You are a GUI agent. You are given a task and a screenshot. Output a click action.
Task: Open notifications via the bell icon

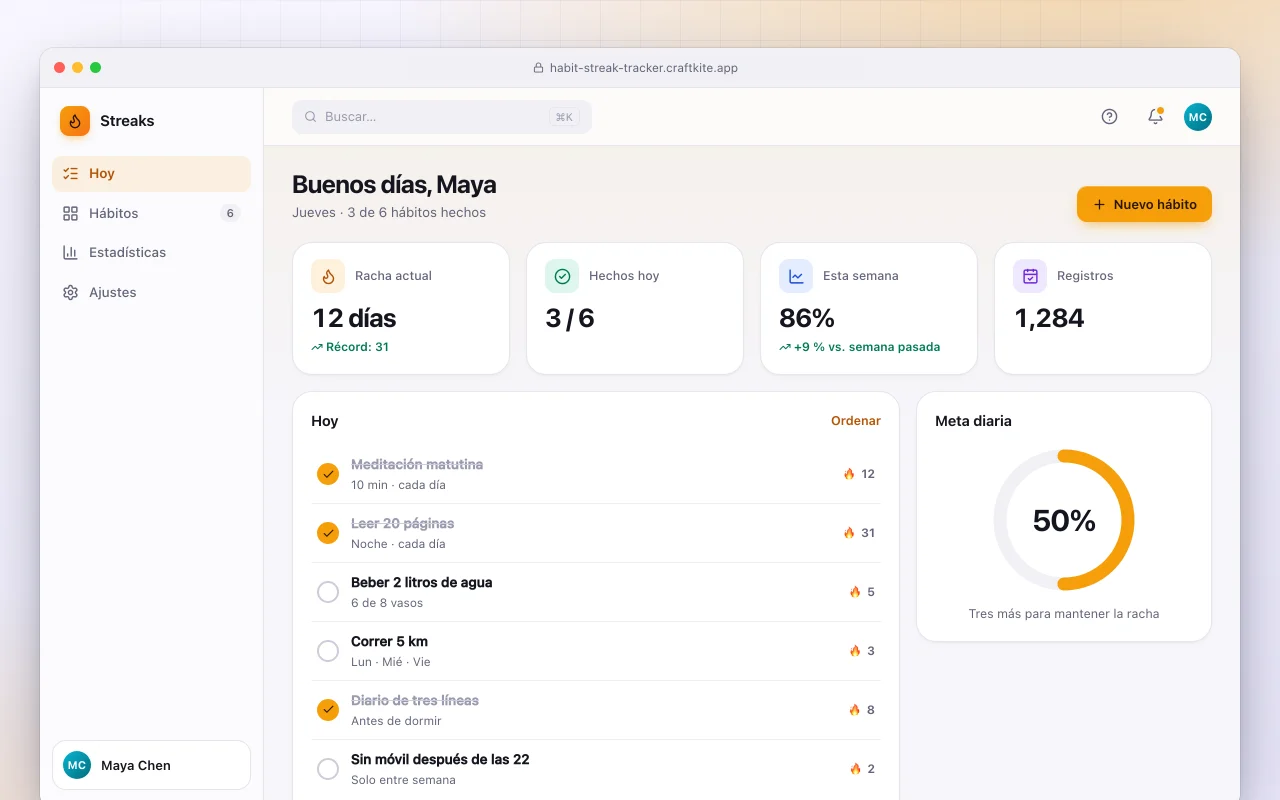click(x=1155, y=117)
